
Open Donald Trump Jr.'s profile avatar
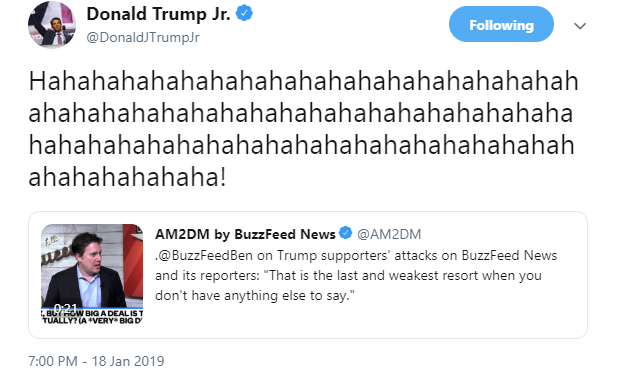(x=52, y=25)
